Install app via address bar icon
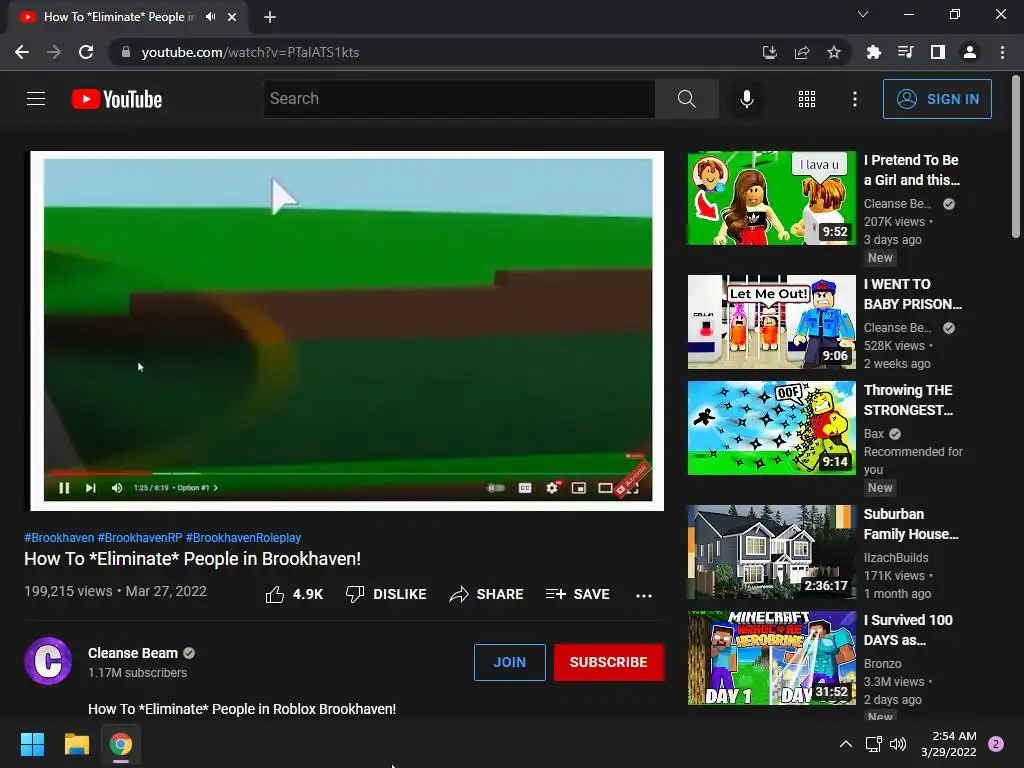Image resolution: width=1024 pixels, height=768 pixels. tap(769, 52)
